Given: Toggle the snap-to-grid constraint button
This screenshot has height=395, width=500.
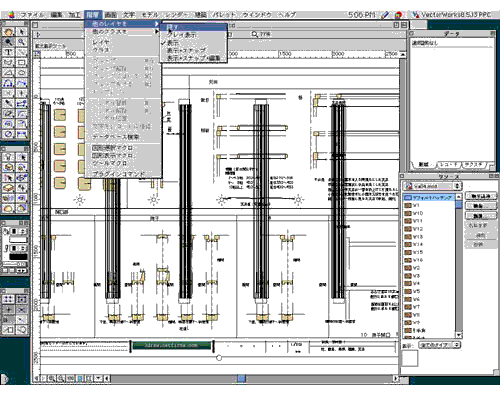Looking at the screenshot, I should [8, 299].
